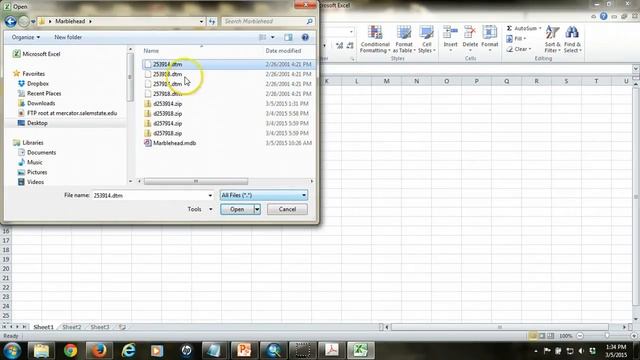
Task: Select Desktop in navigation pane
Action: click(x=37, y=123)
